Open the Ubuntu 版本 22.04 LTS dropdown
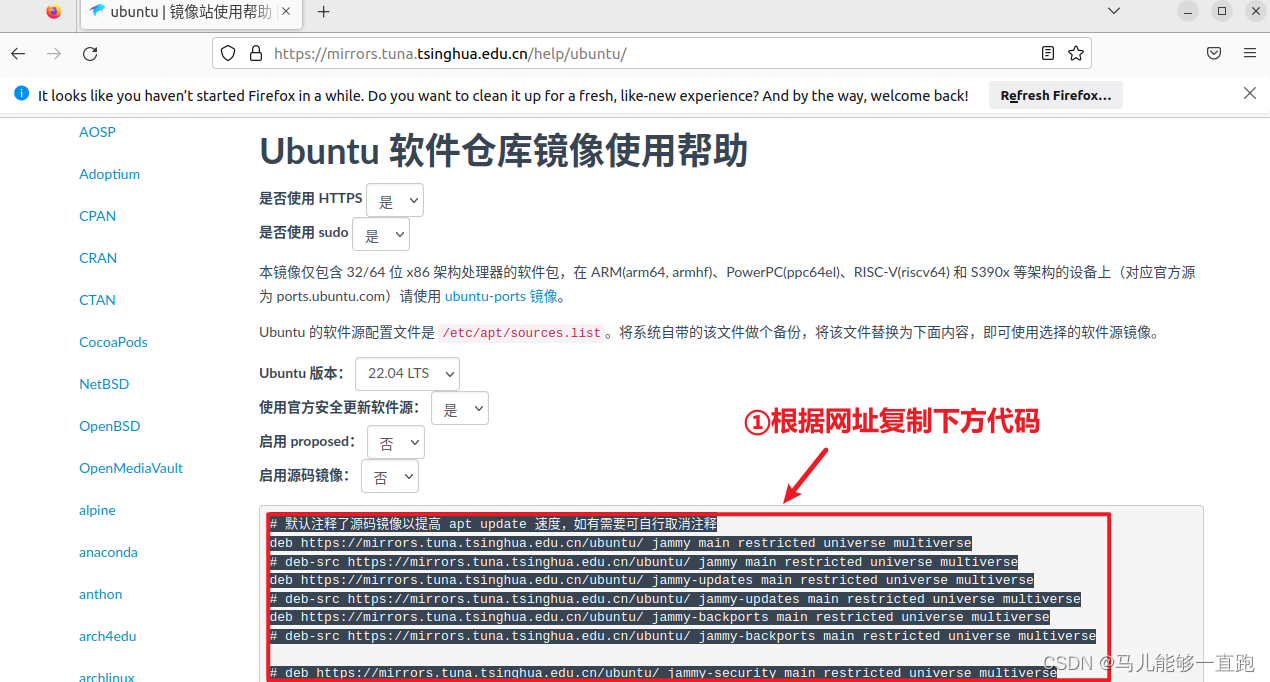Viewport: 1270px width, 682px height. 407,374
